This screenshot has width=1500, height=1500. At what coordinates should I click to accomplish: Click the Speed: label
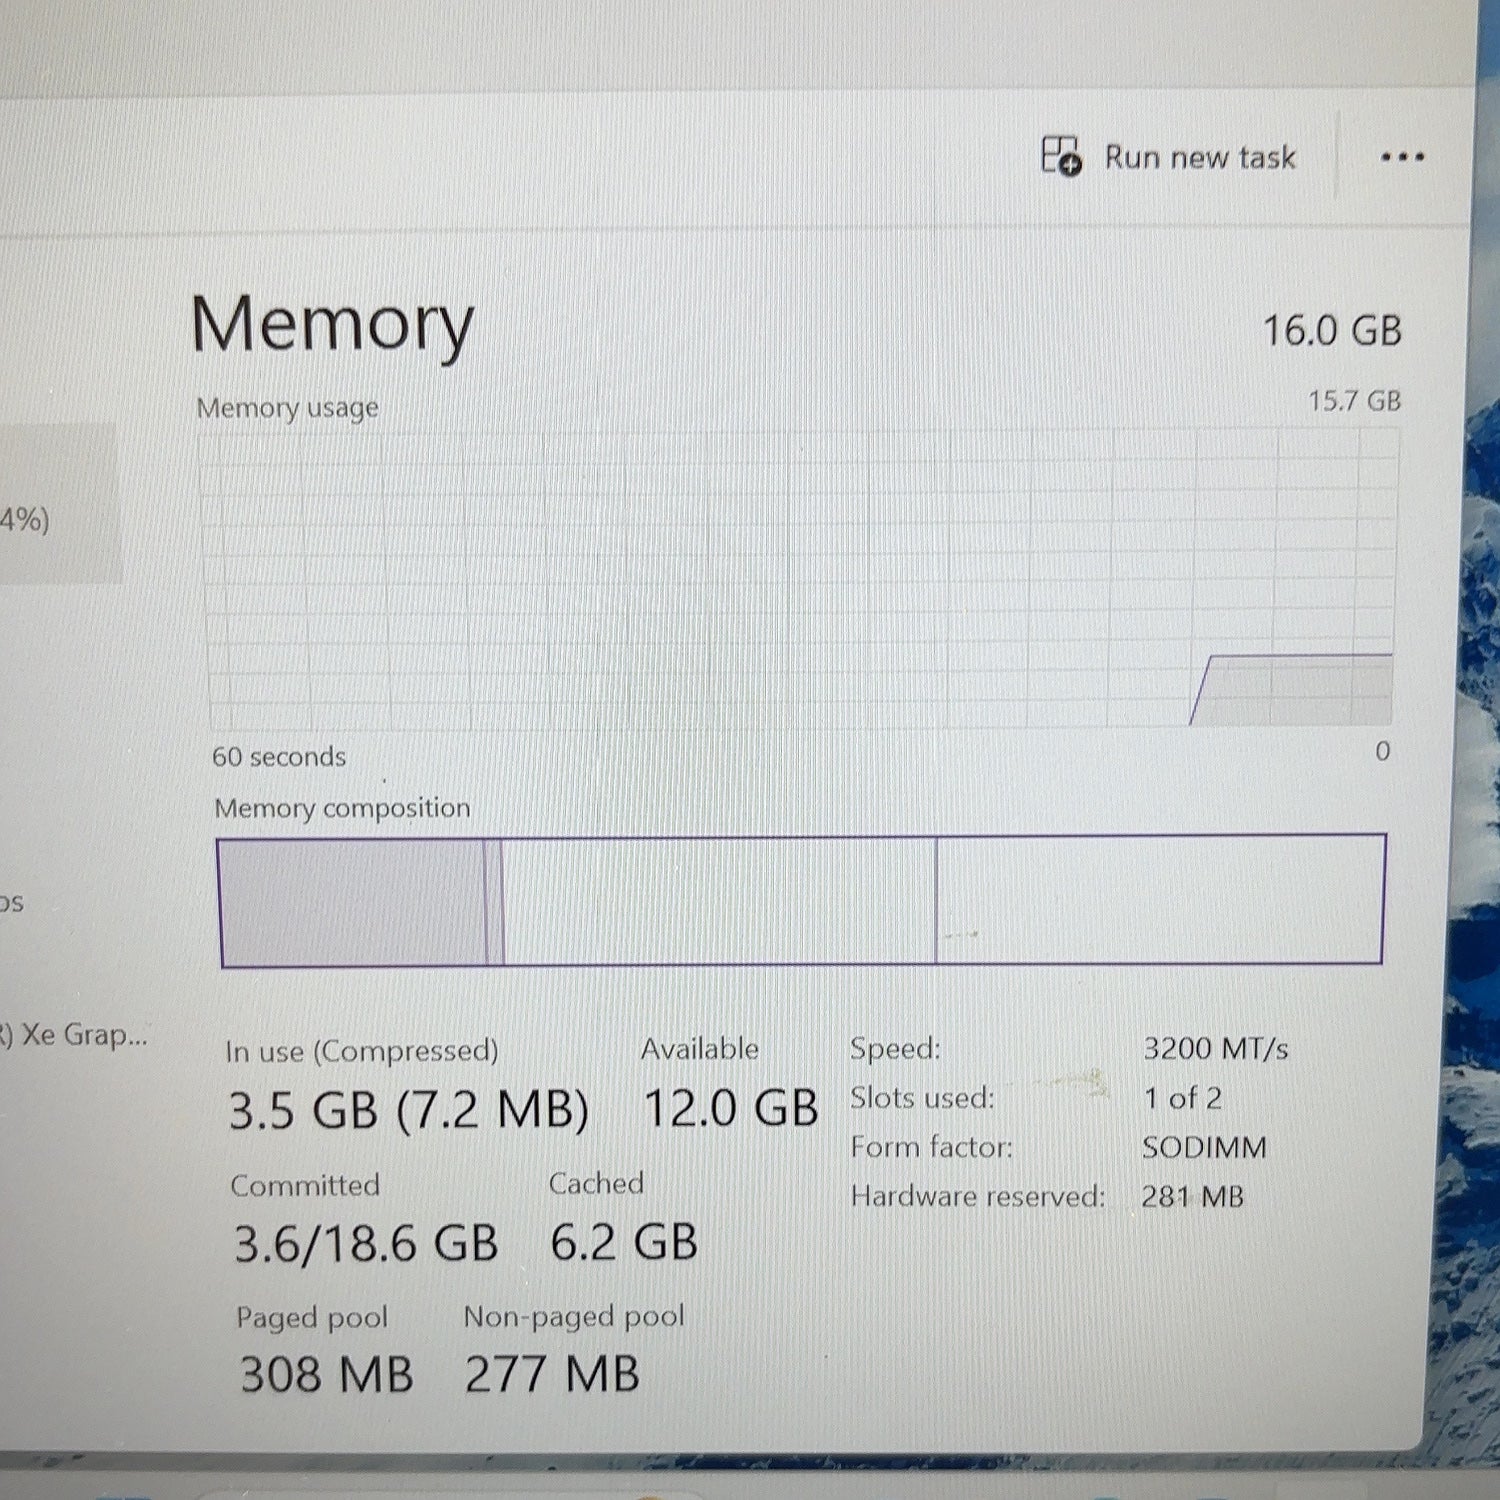896,1048
